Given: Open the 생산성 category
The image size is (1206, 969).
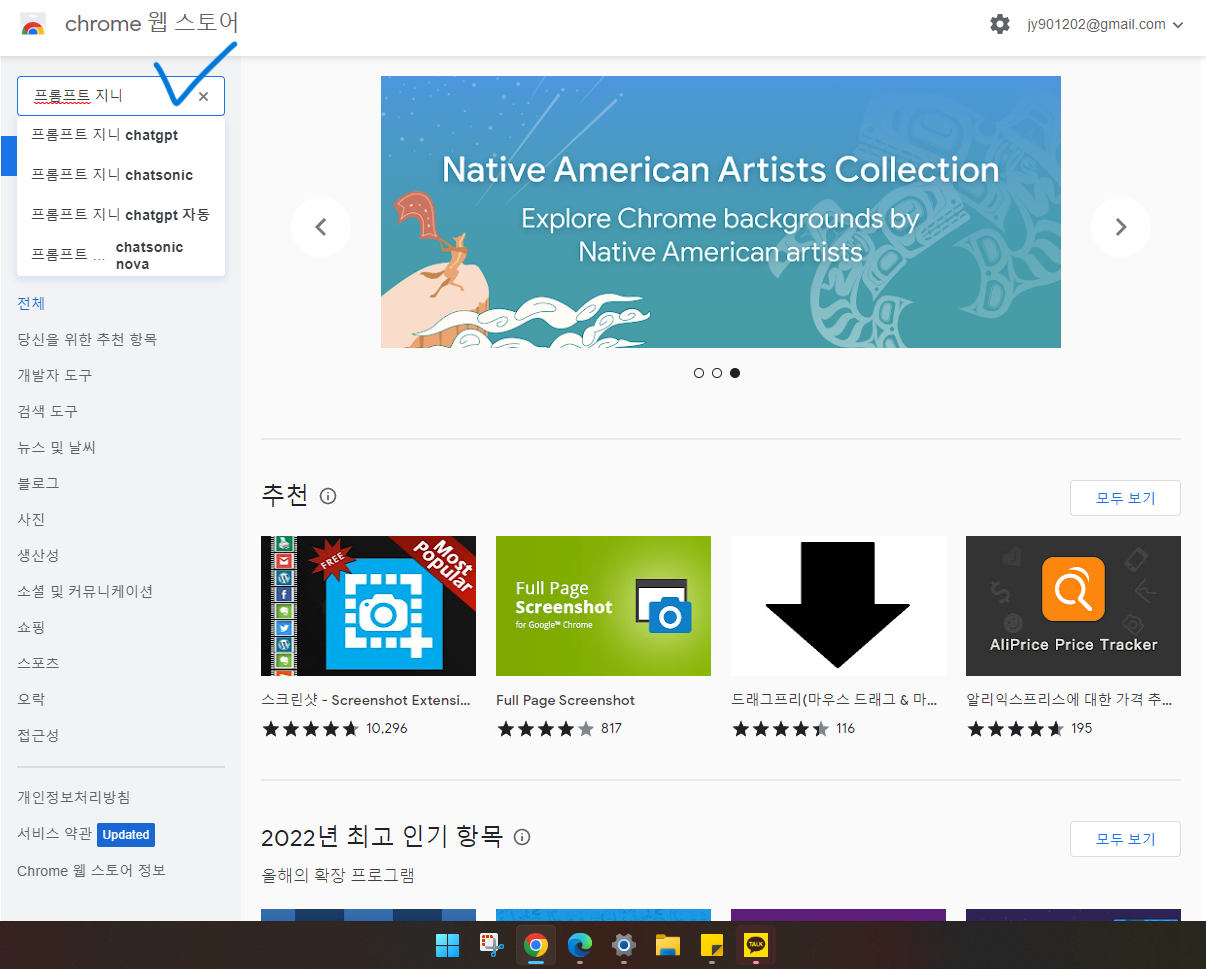Looking at the screenshot, I should (x=38, y=555).
